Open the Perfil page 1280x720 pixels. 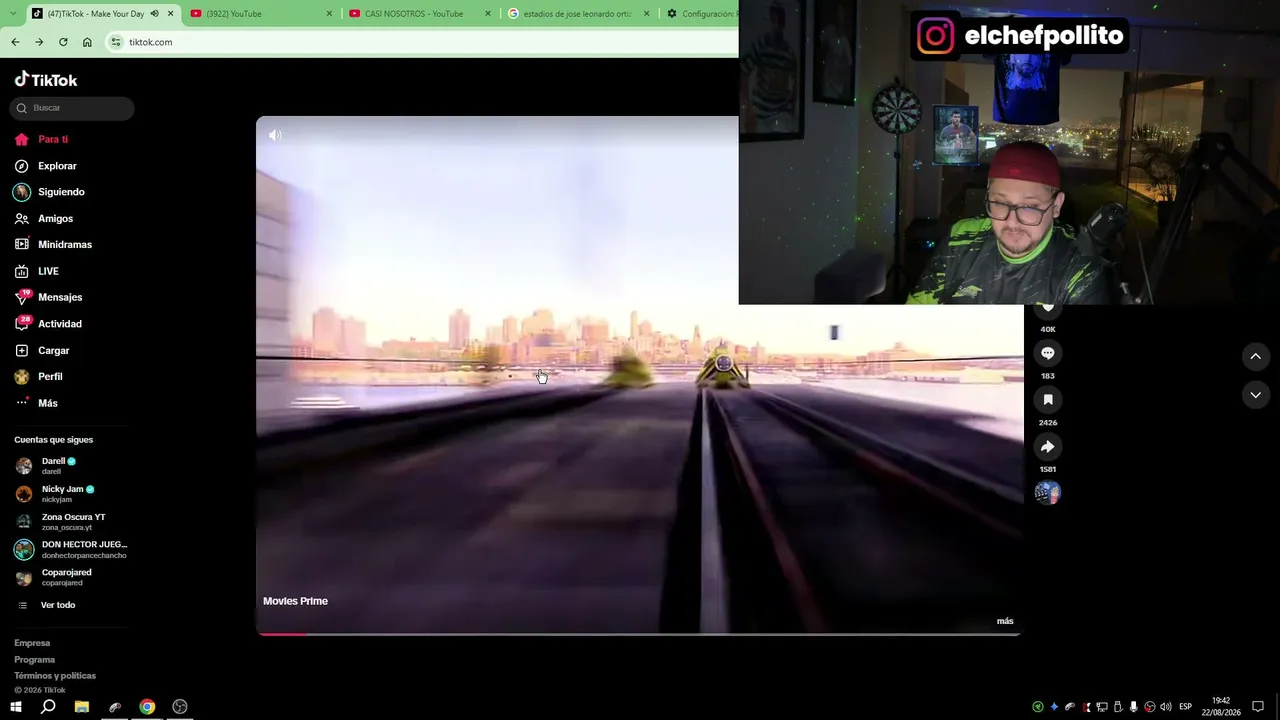coord(39,377)
